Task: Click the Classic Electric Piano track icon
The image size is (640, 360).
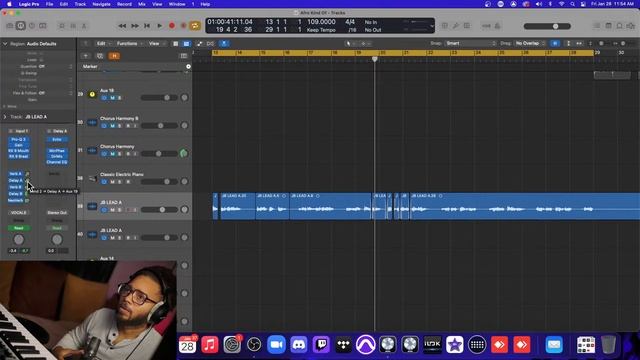Action: pos(92,178)
